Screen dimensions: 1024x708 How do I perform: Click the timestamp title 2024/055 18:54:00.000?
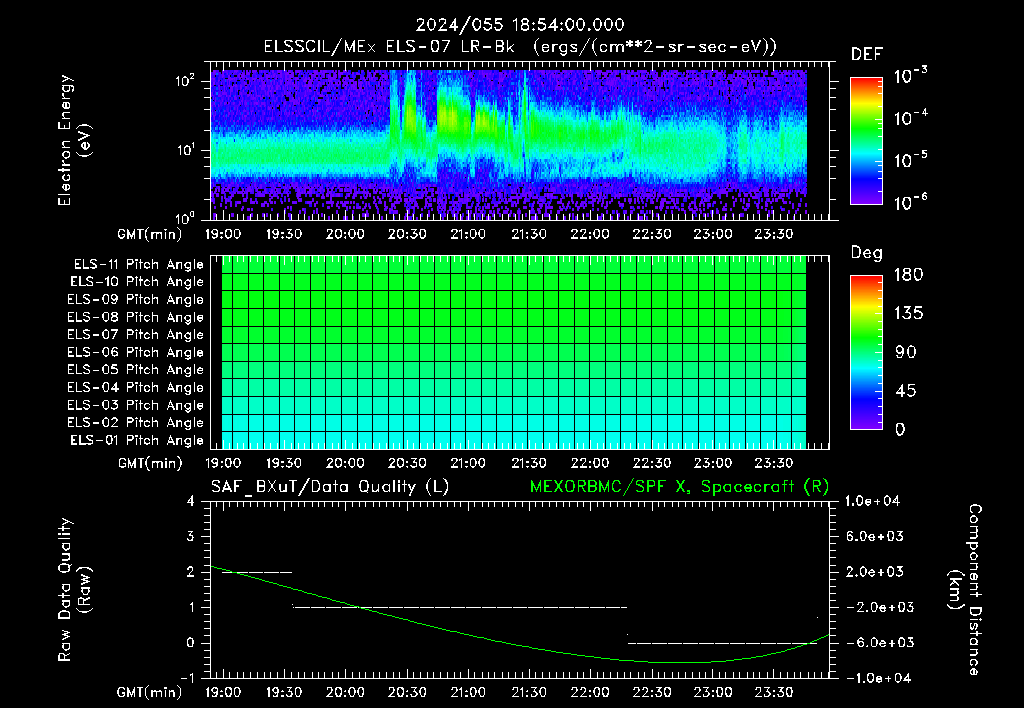[x=520, y=25]
